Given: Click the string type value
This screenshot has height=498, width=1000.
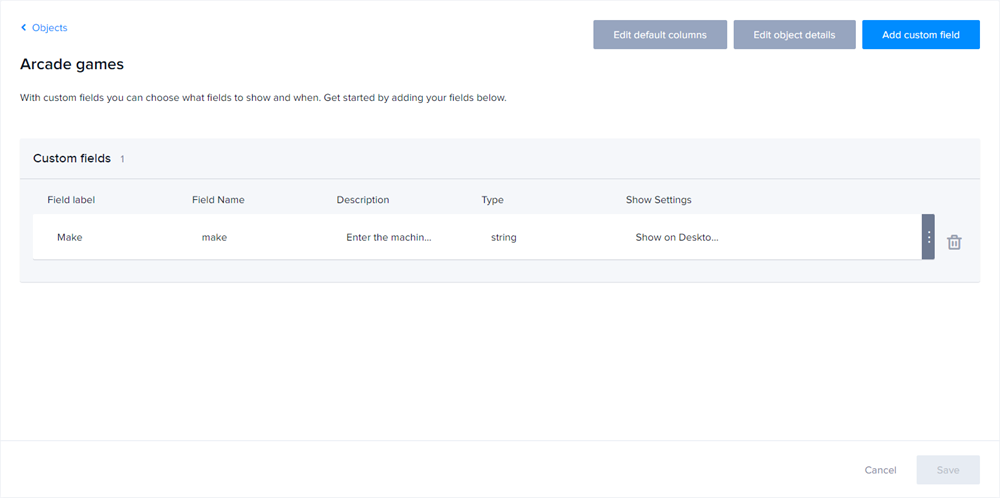Looking at the screenshot, I should tap(504, 238).
